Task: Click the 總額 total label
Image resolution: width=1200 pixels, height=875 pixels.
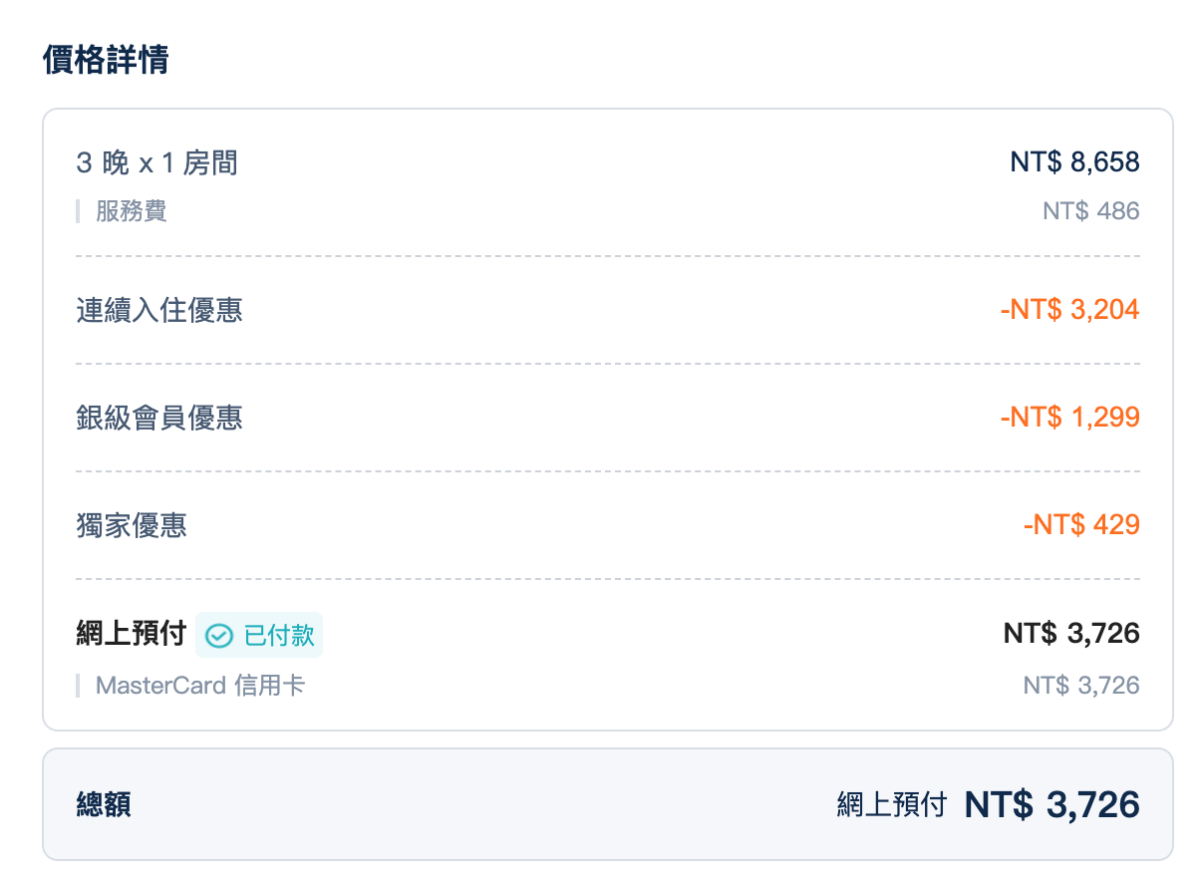Action: click(x=103, y=805)
